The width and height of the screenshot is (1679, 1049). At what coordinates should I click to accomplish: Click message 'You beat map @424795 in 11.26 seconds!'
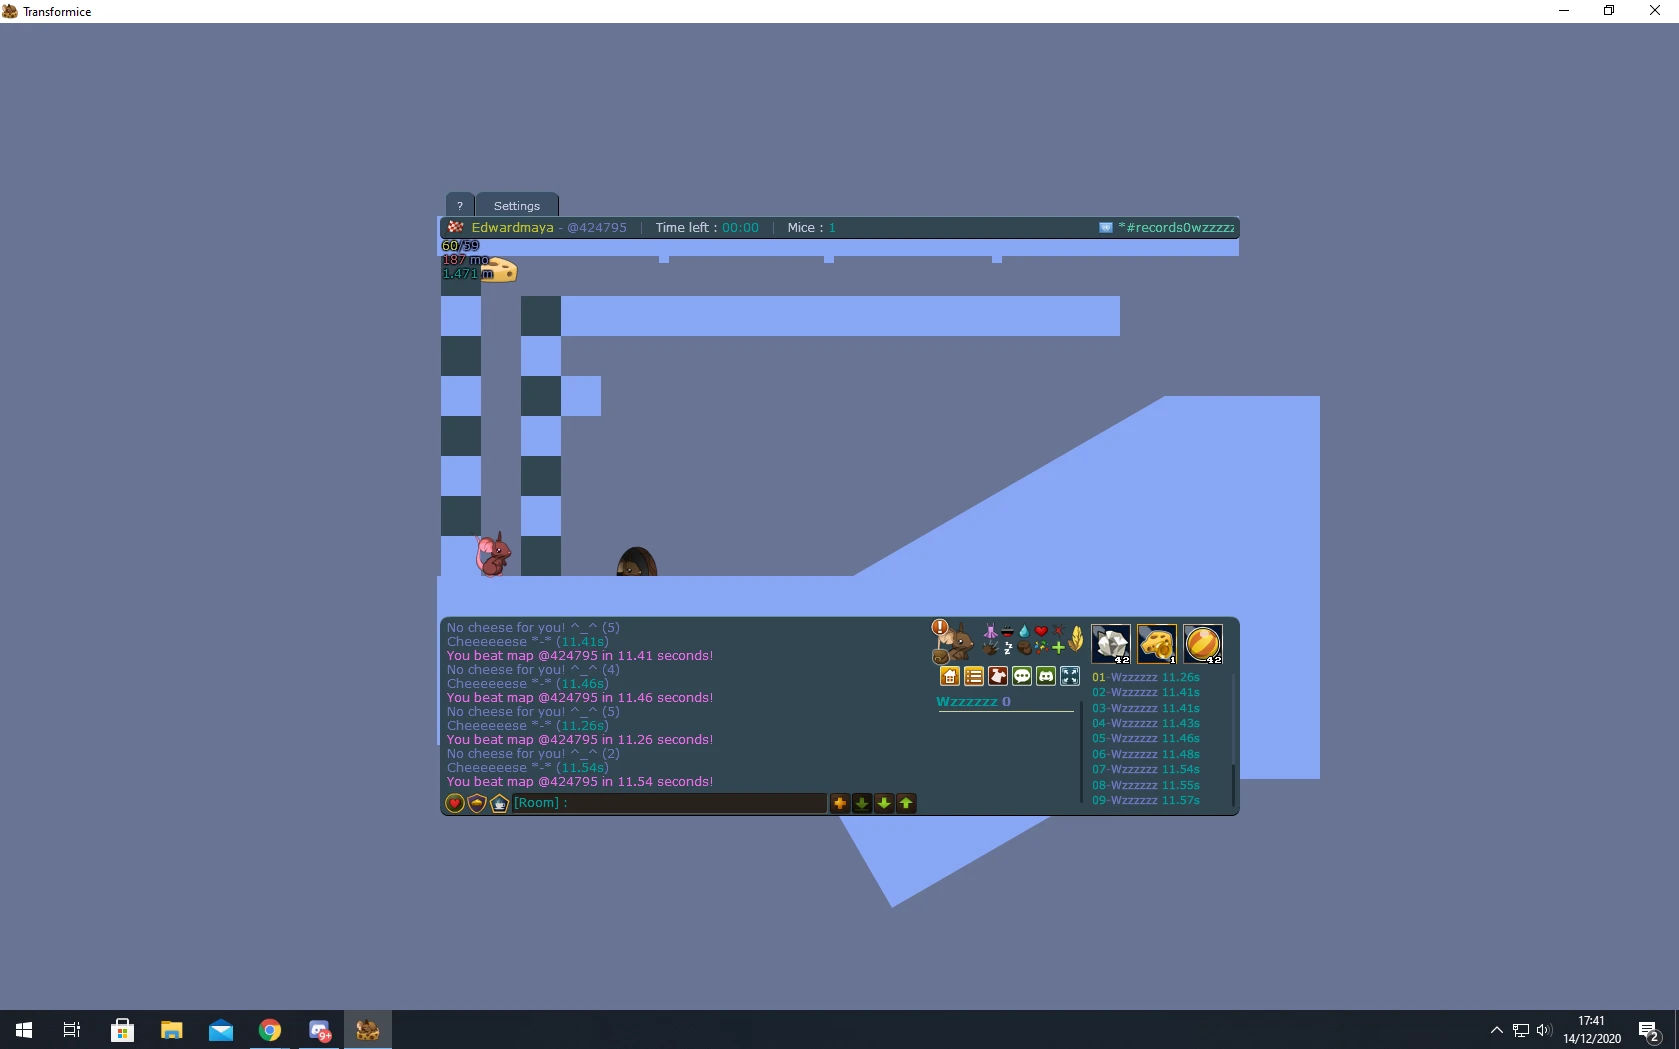pyautogui.click(x=580, y=740)
